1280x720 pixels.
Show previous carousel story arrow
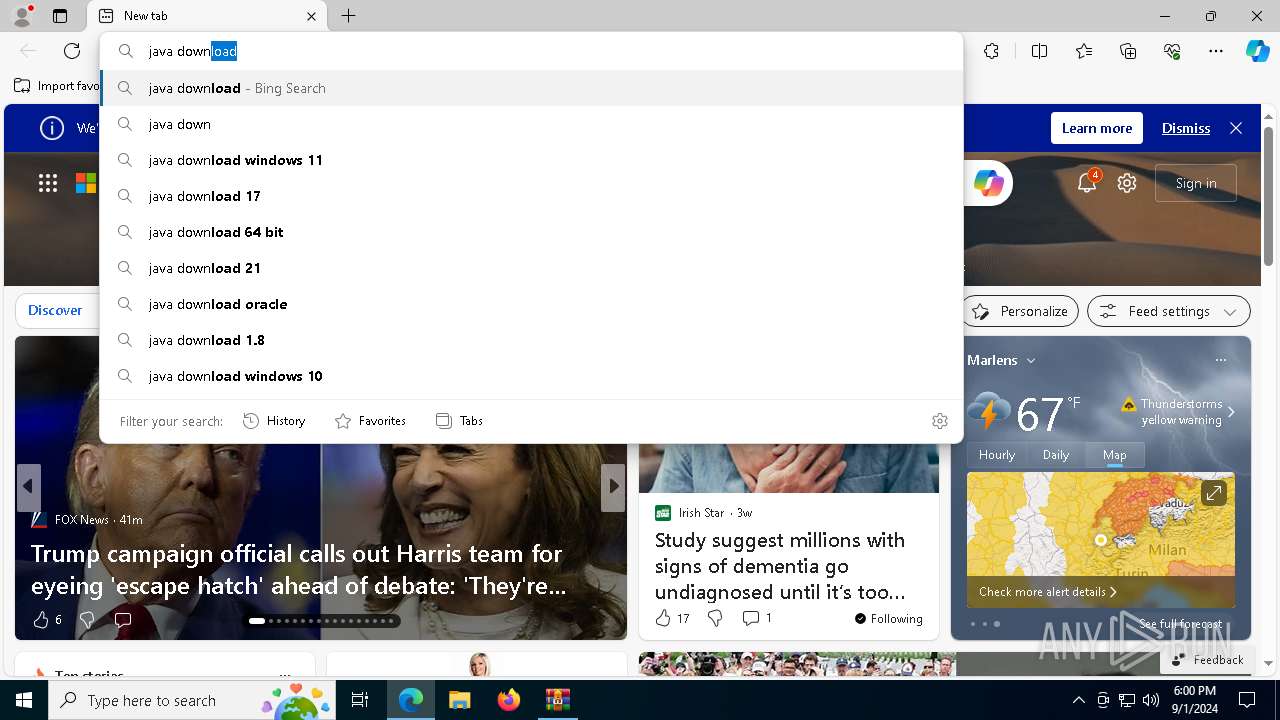pyautogui.click(x=28, y=487)
